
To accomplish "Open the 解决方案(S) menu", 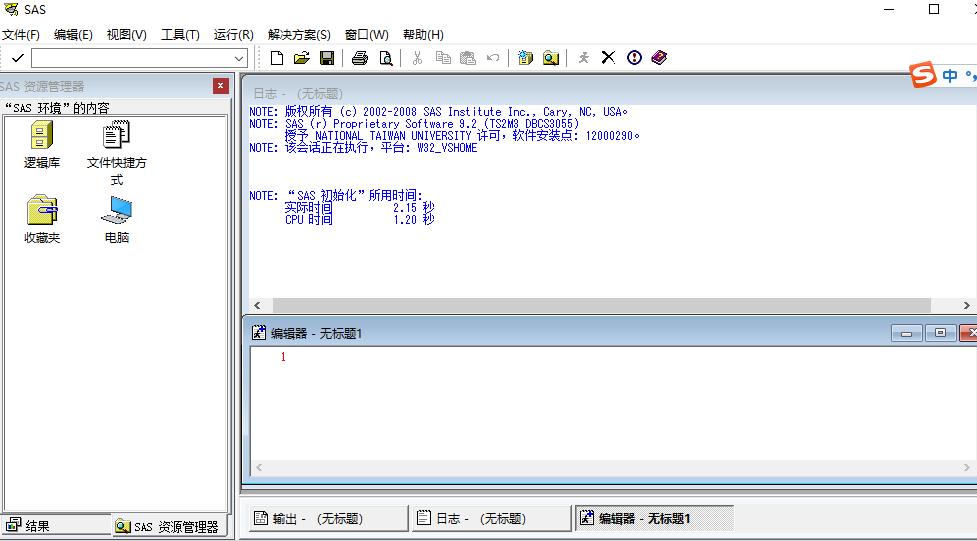I will 299,35.
